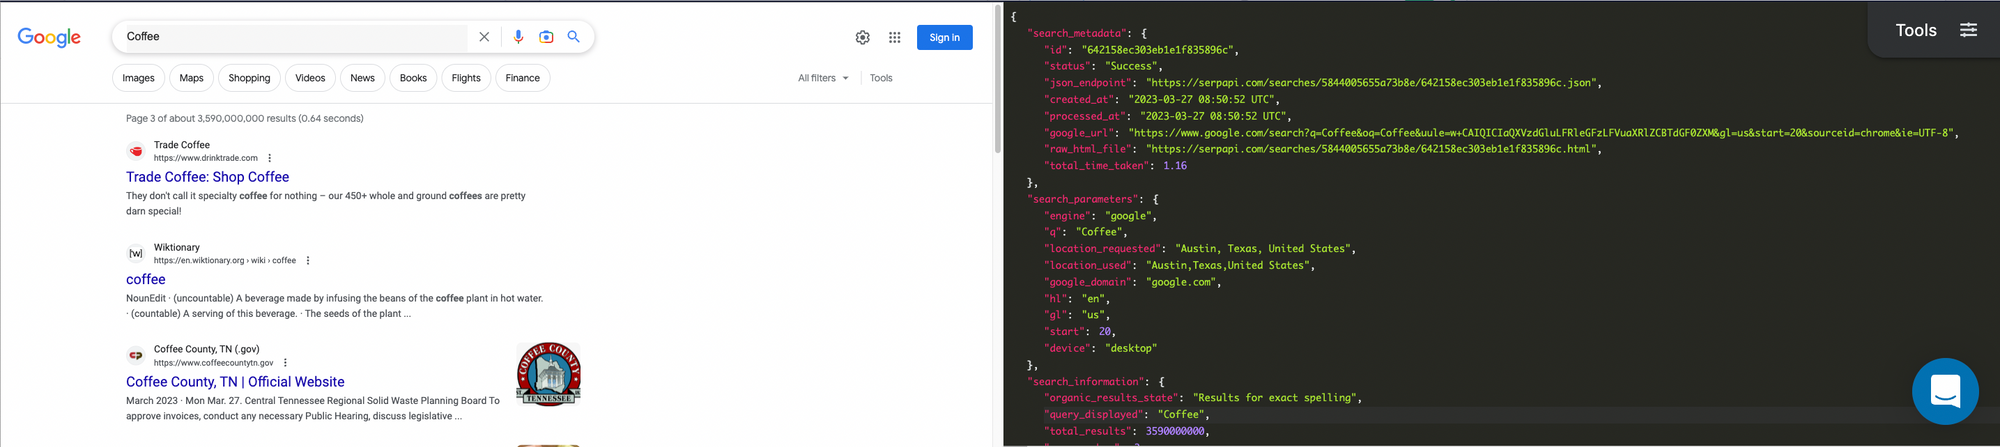Click the https://www.coffeecountytn.gov URL text
This screenshot has width=2000, height=447.
click(214, 363)
